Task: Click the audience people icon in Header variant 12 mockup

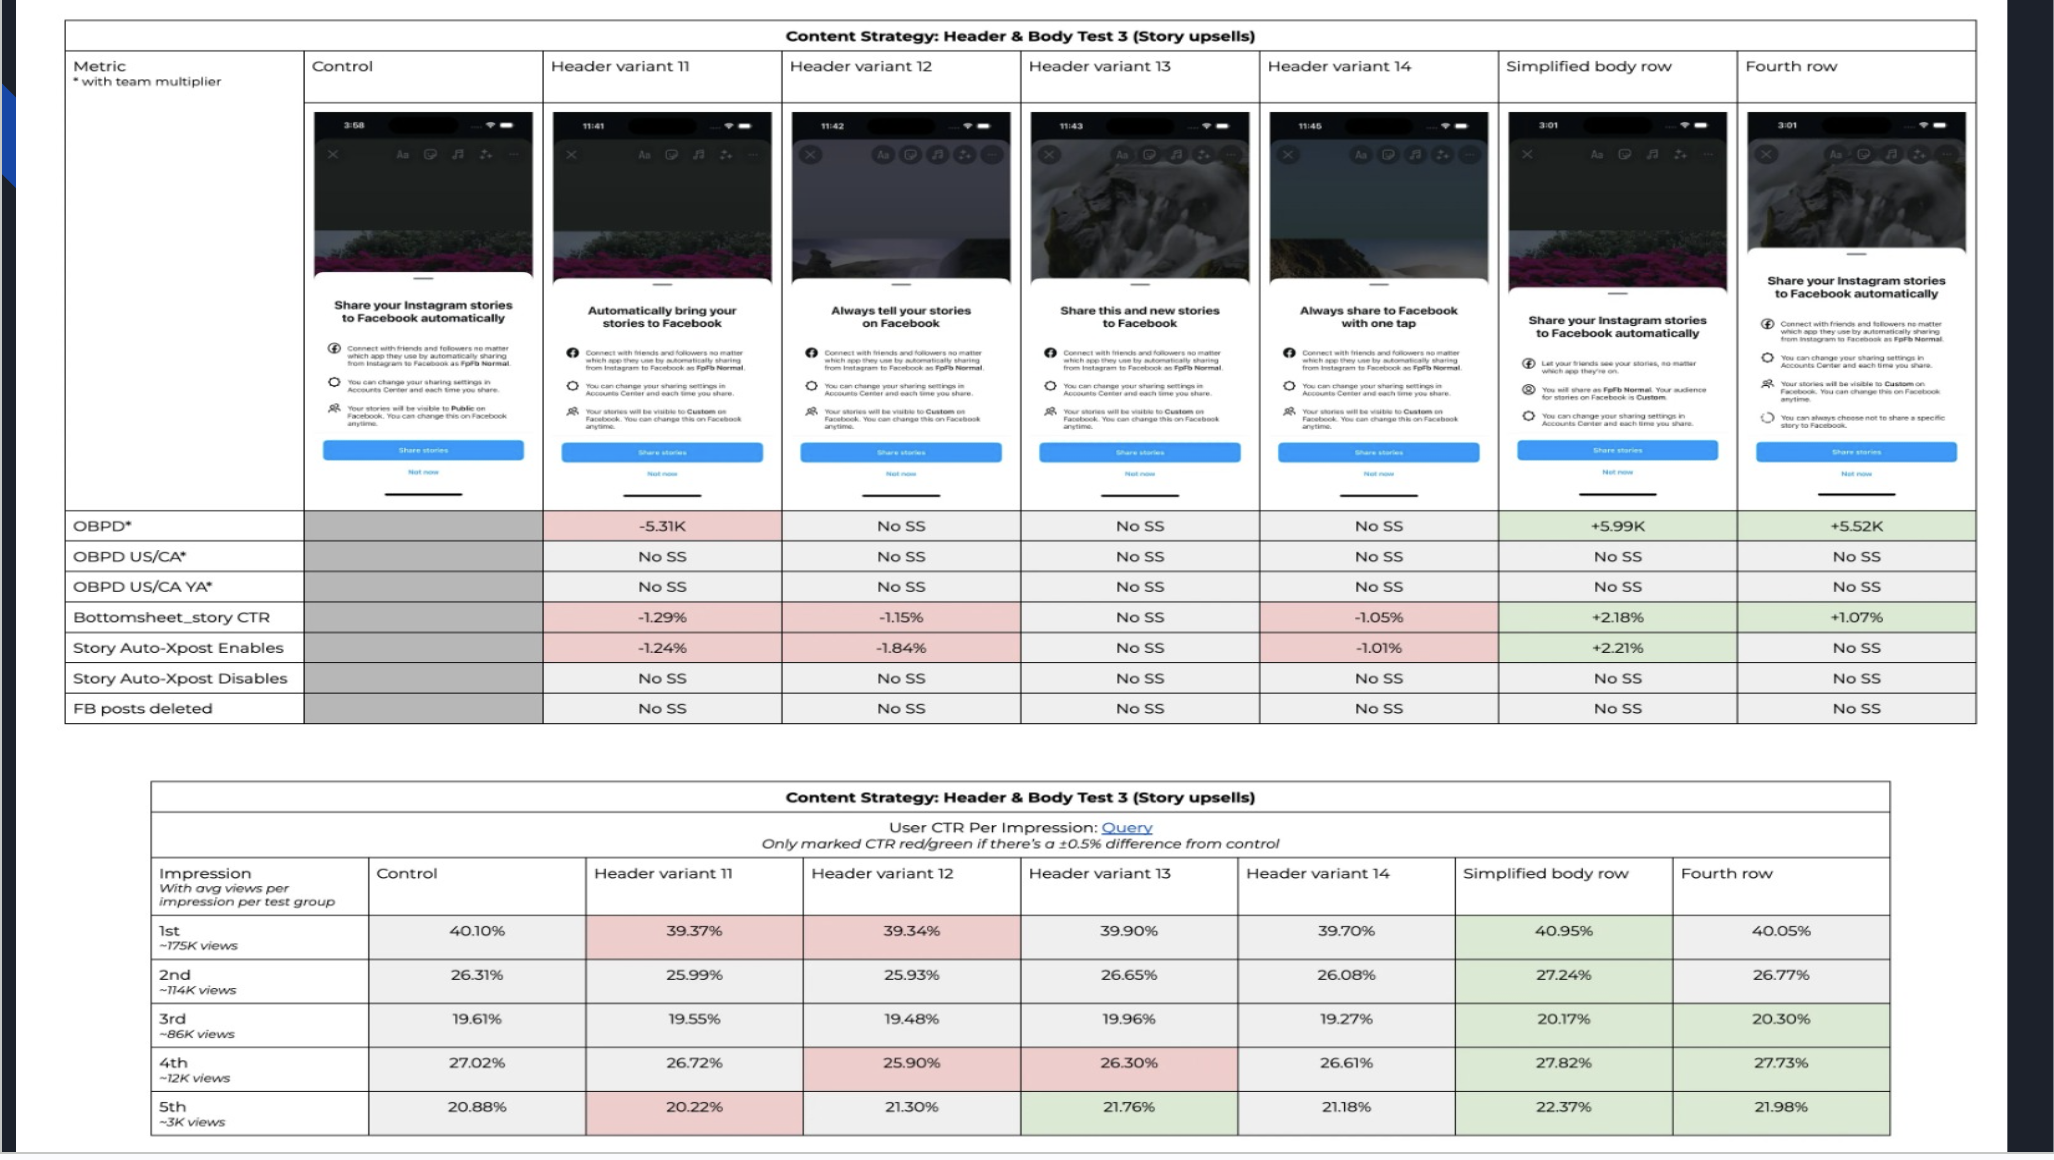Action: [x=811, y=412]
